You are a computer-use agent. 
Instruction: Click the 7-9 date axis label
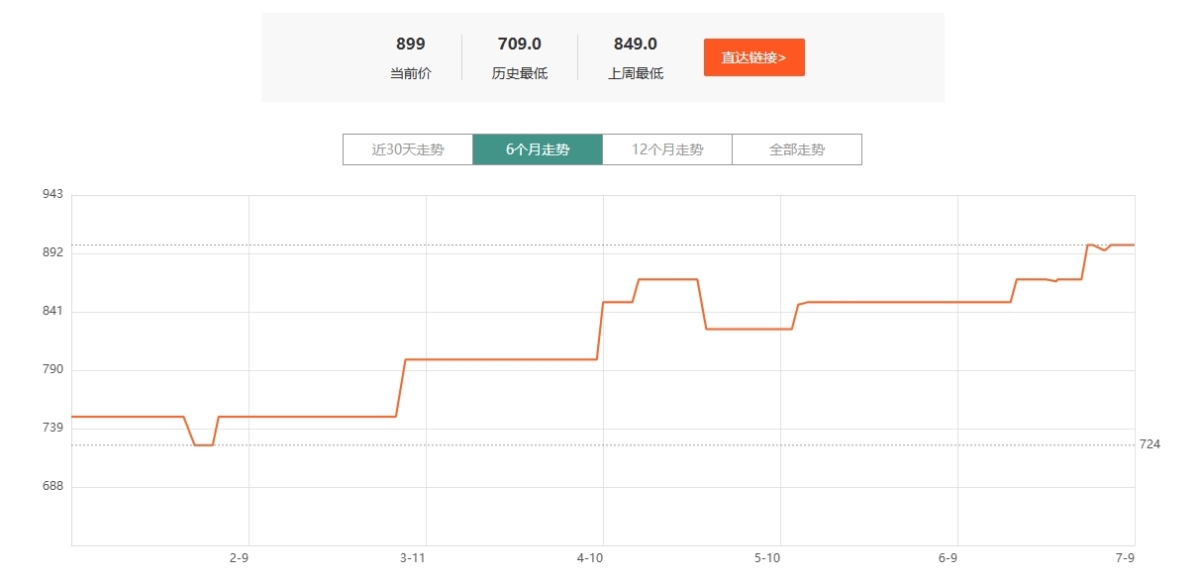[x=1125, y=557]
